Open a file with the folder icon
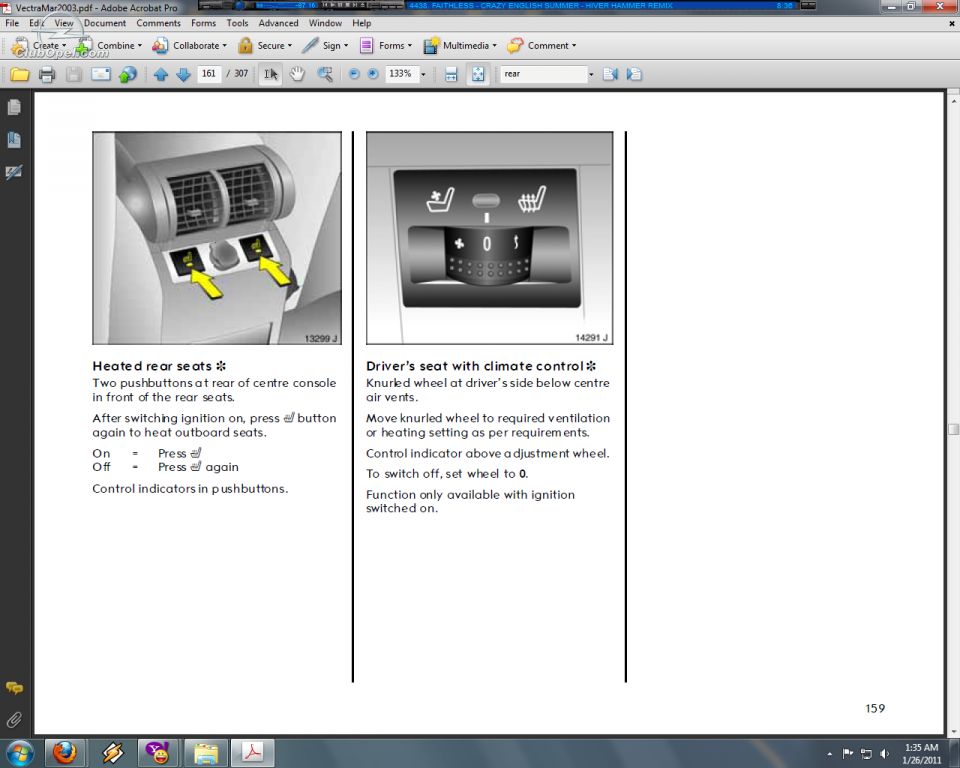The height and width of the screenshot is (768, 960). click(20, 75)
